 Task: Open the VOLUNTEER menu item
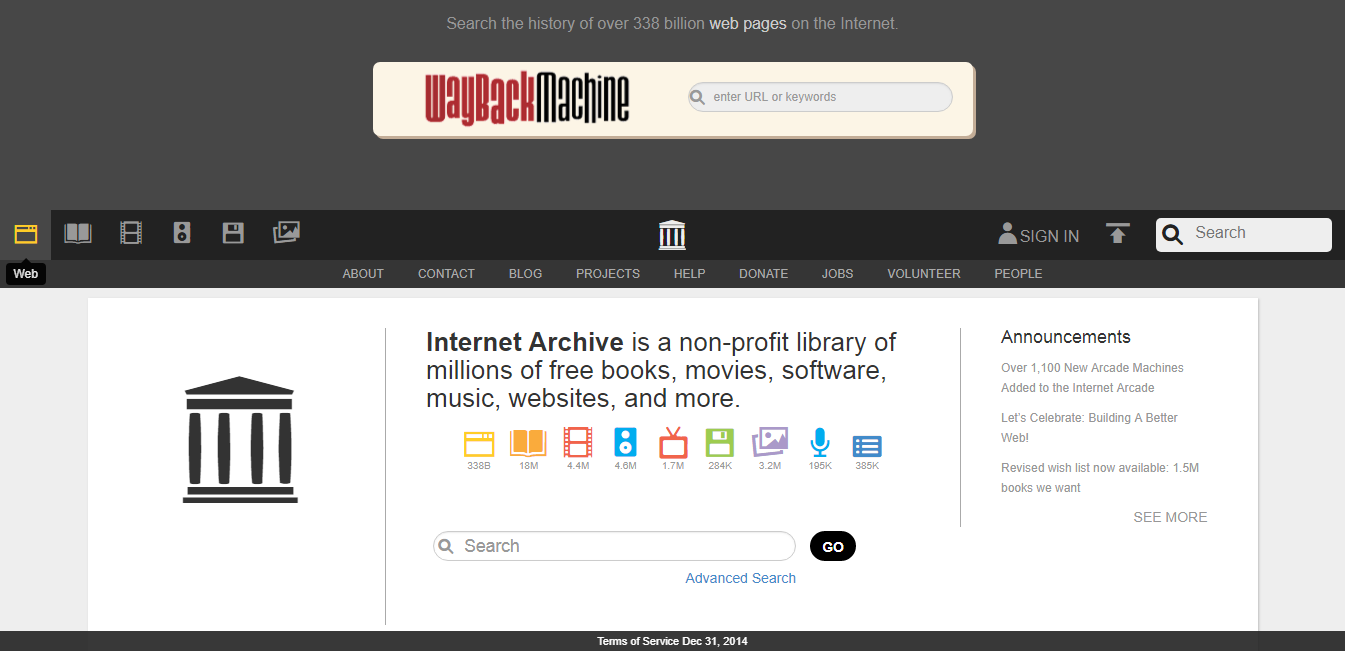(x=924, y=274)
